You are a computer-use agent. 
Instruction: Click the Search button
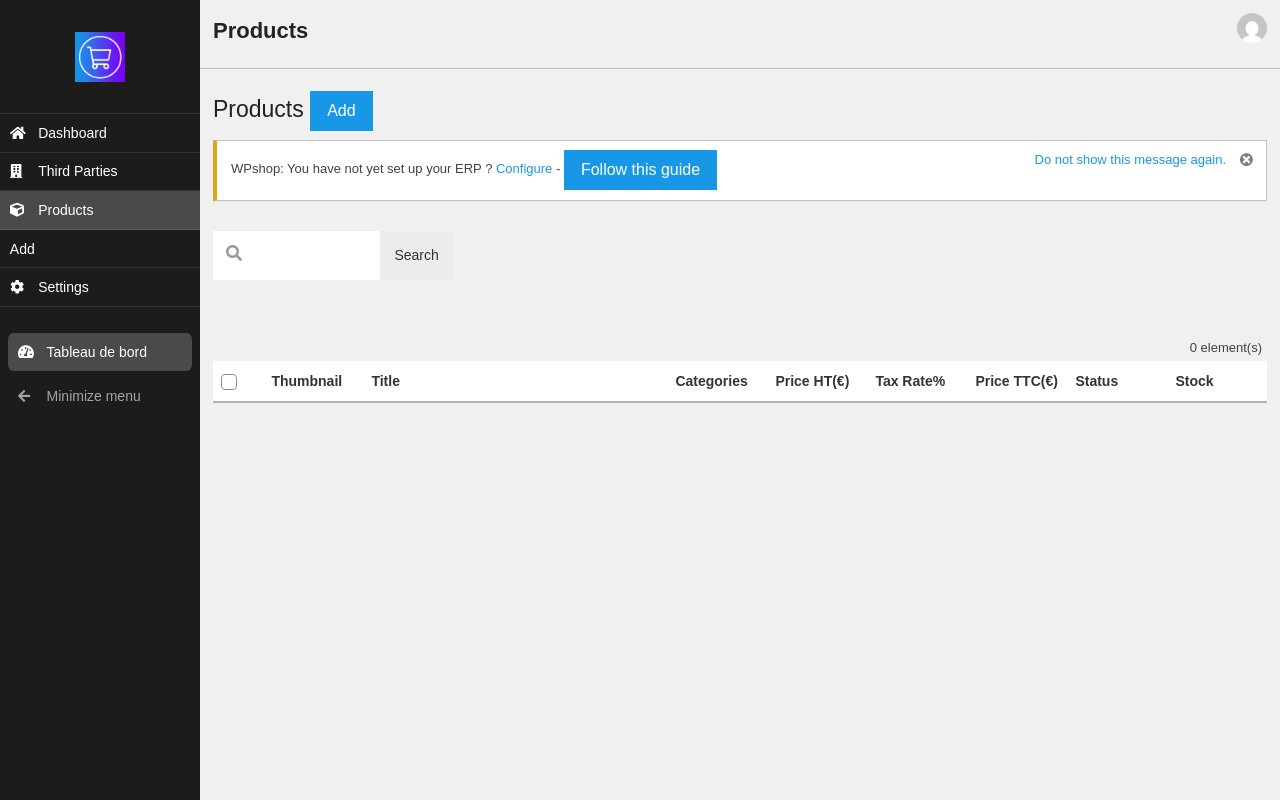[416, 255]
